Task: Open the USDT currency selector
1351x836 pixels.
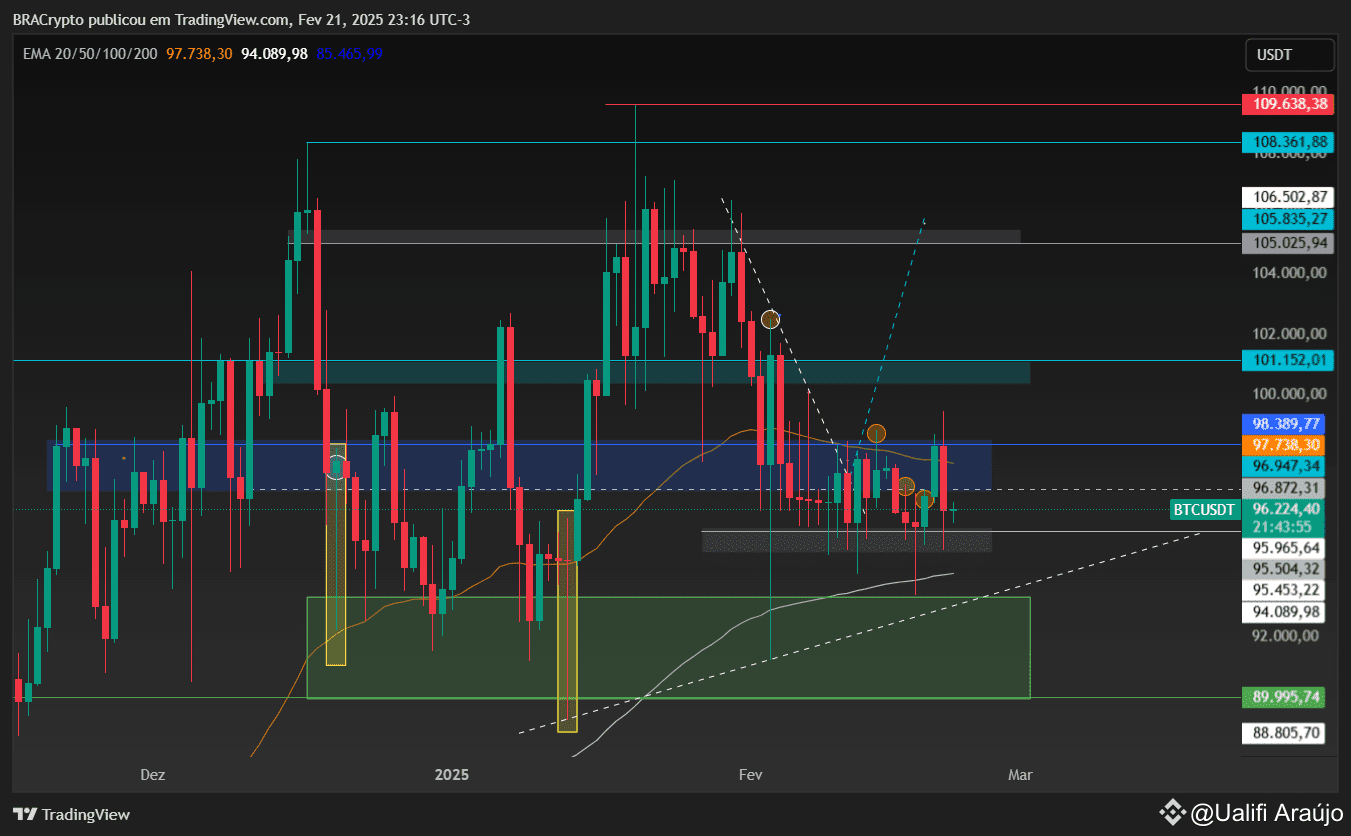Action: coord(1290,55)
